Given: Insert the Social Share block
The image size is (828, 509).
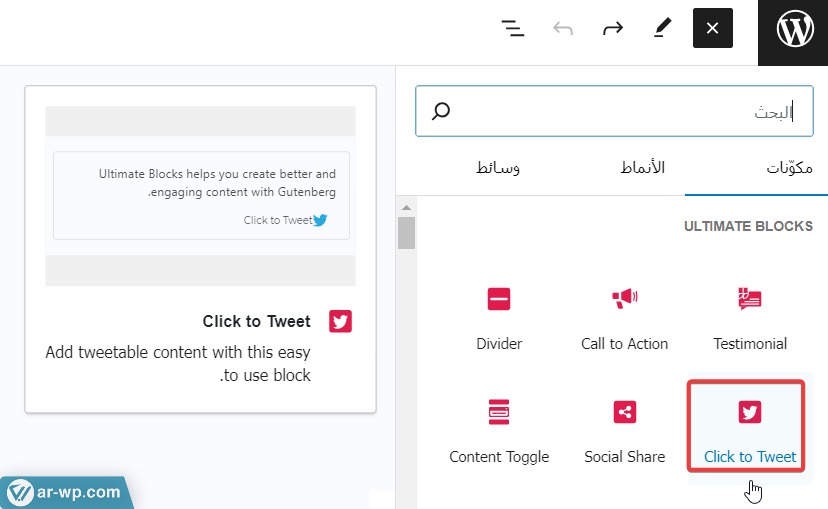Looking at the screenshot, I should (x=624, y=427).
